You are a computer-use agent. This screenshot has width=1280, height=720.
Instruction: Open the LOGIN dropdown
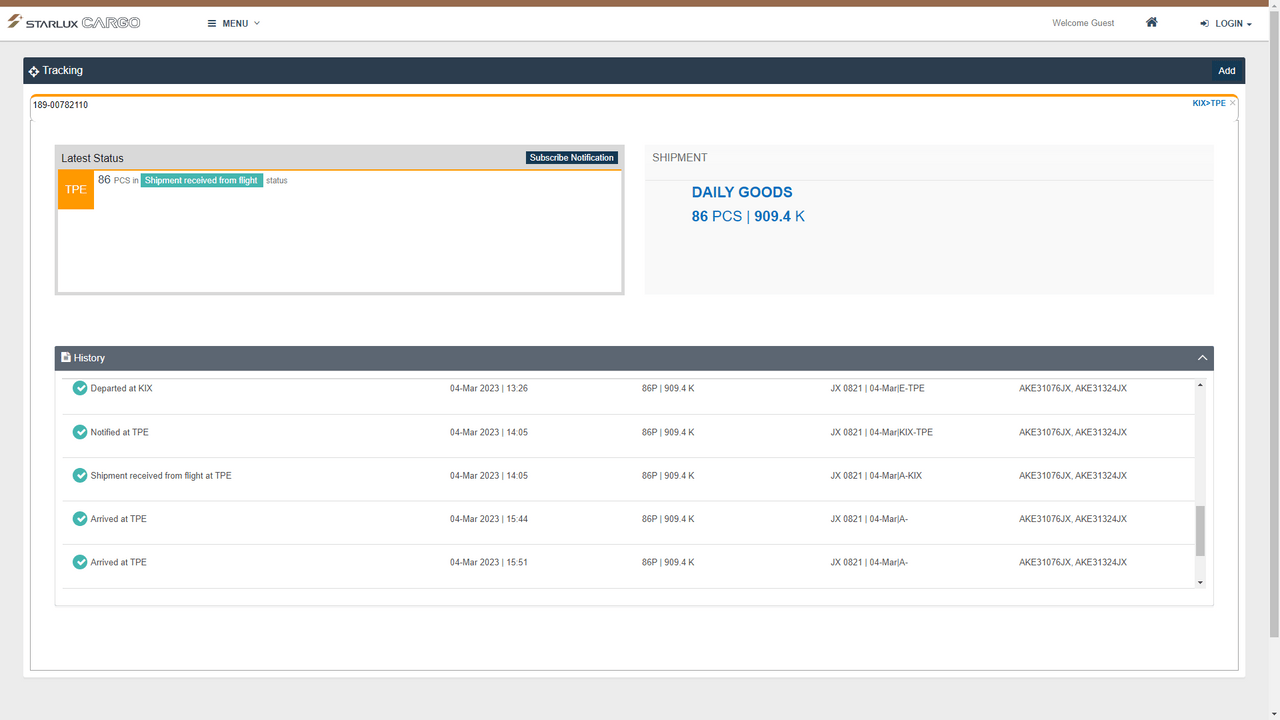(1226, 23)
